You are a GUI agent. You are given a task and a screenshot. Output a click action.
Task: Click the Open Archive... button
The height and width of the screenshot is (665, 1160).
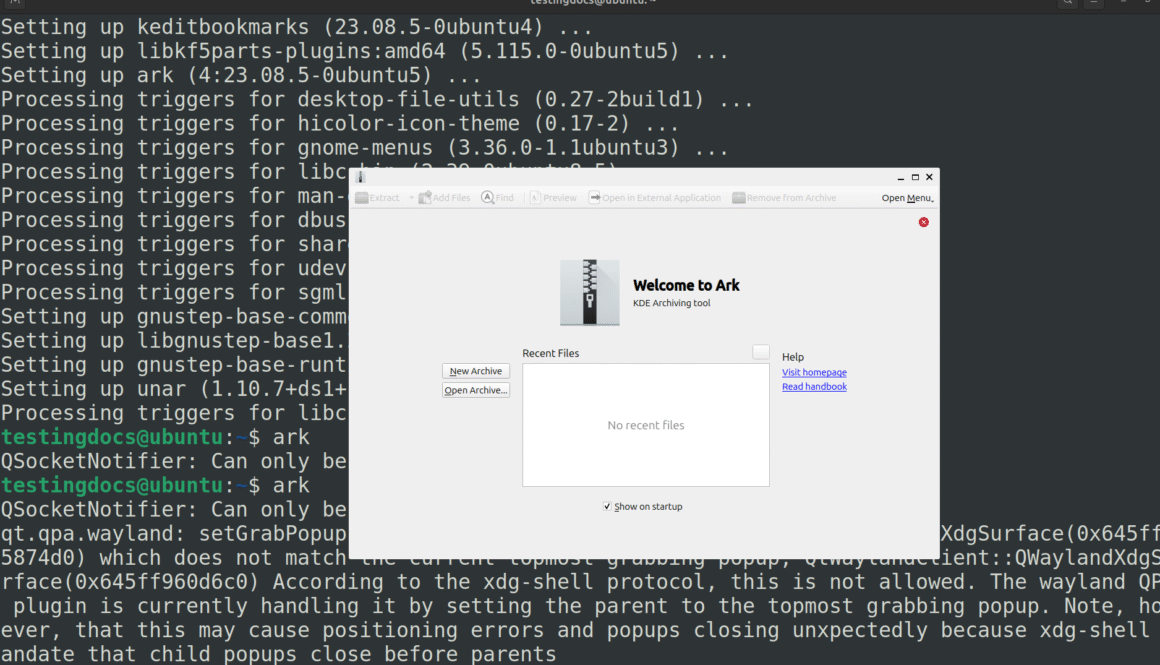click(476, 390)
